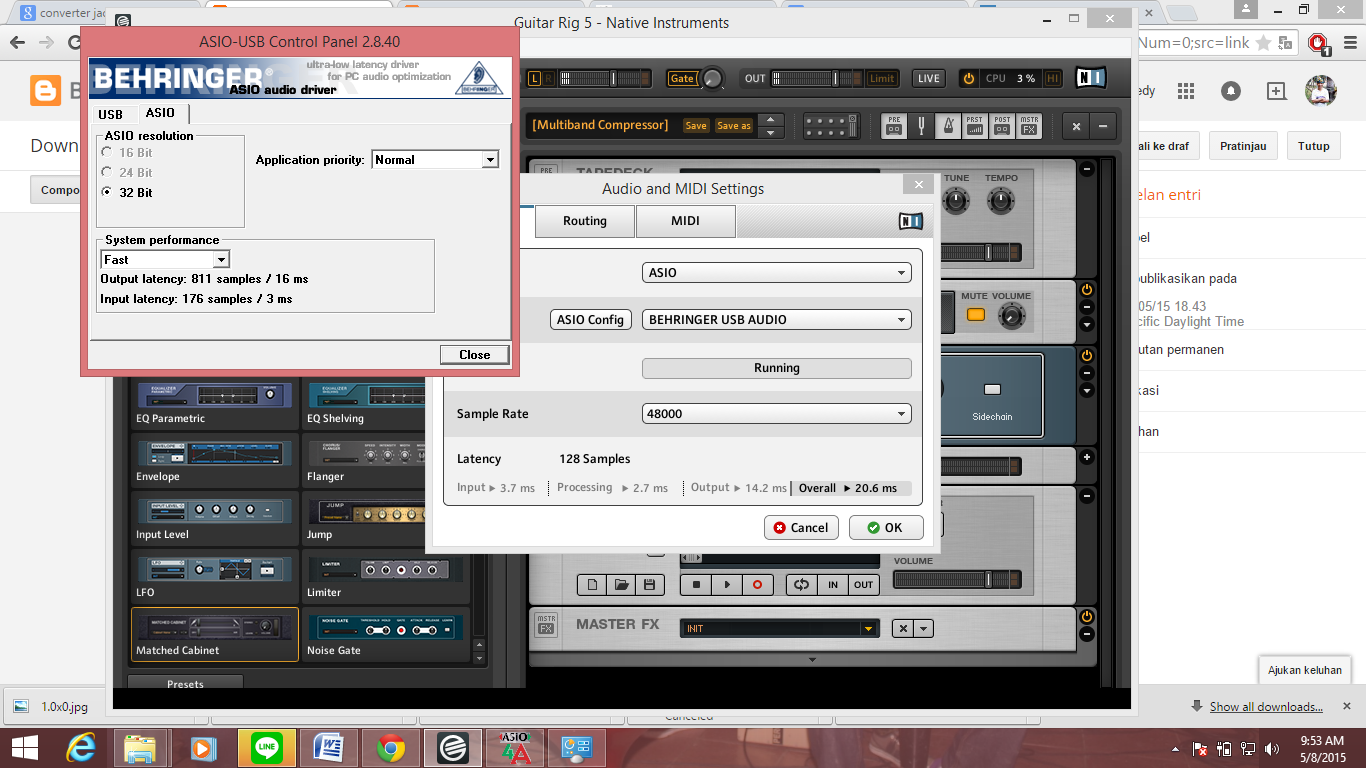Screen dimensions: 1366x768
Task: Set tapedeck loop IN point
Action: [x=832, y=585]
